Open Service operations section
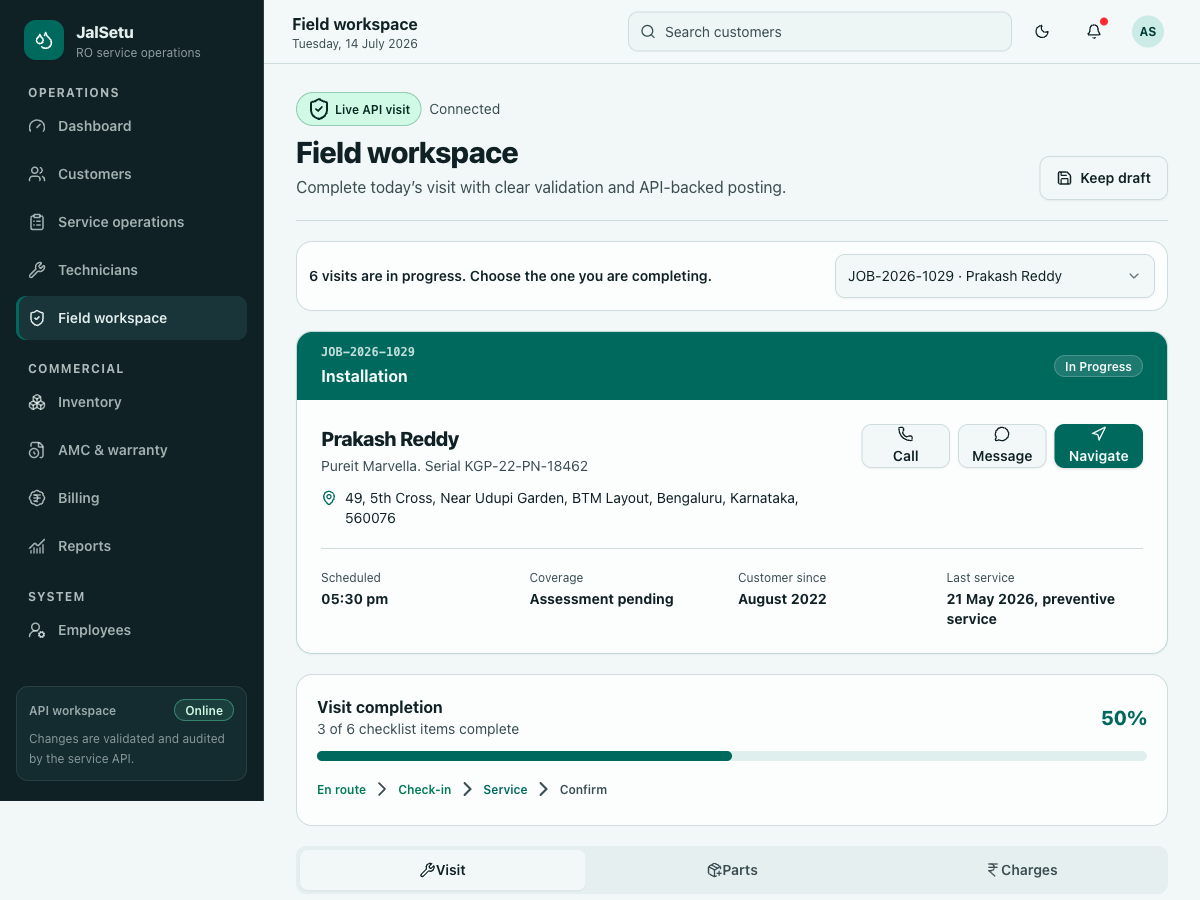This screenshot has width=1200, height=900. [x=131, y=222]
